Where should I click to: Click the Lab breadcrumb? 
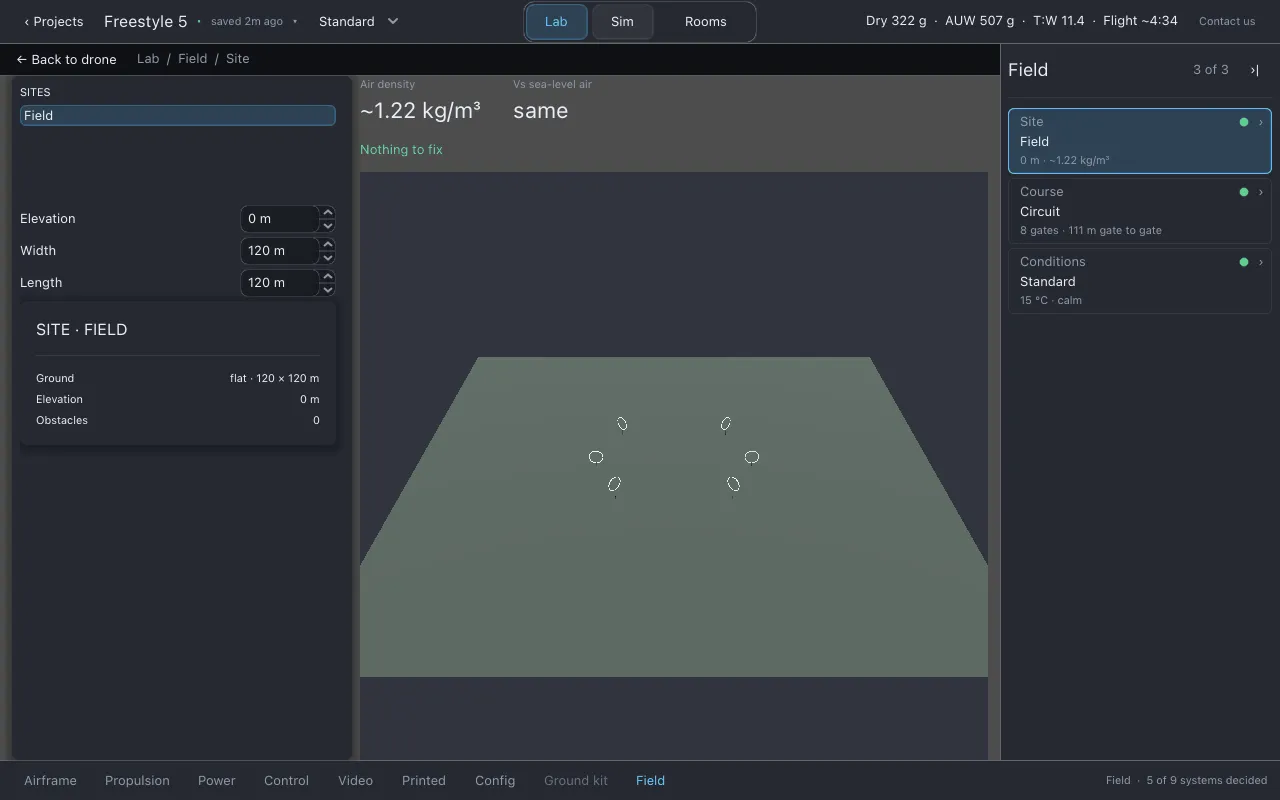148,59
